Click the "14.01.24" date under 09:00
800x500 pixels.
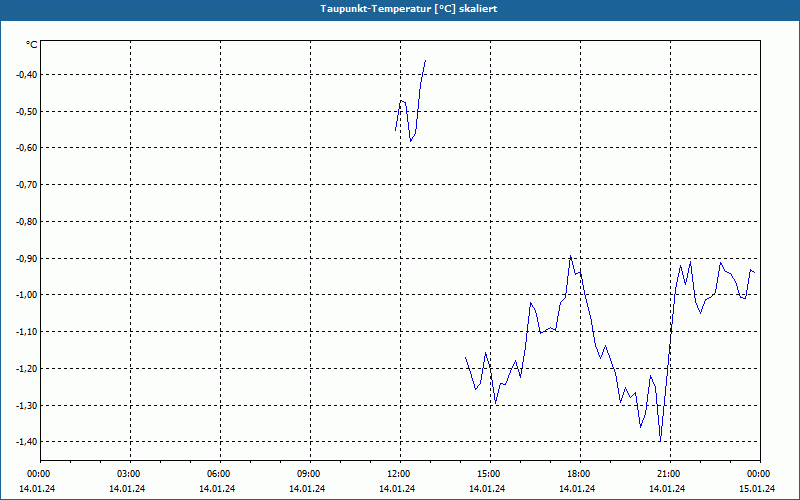click(x=307, y=489)
